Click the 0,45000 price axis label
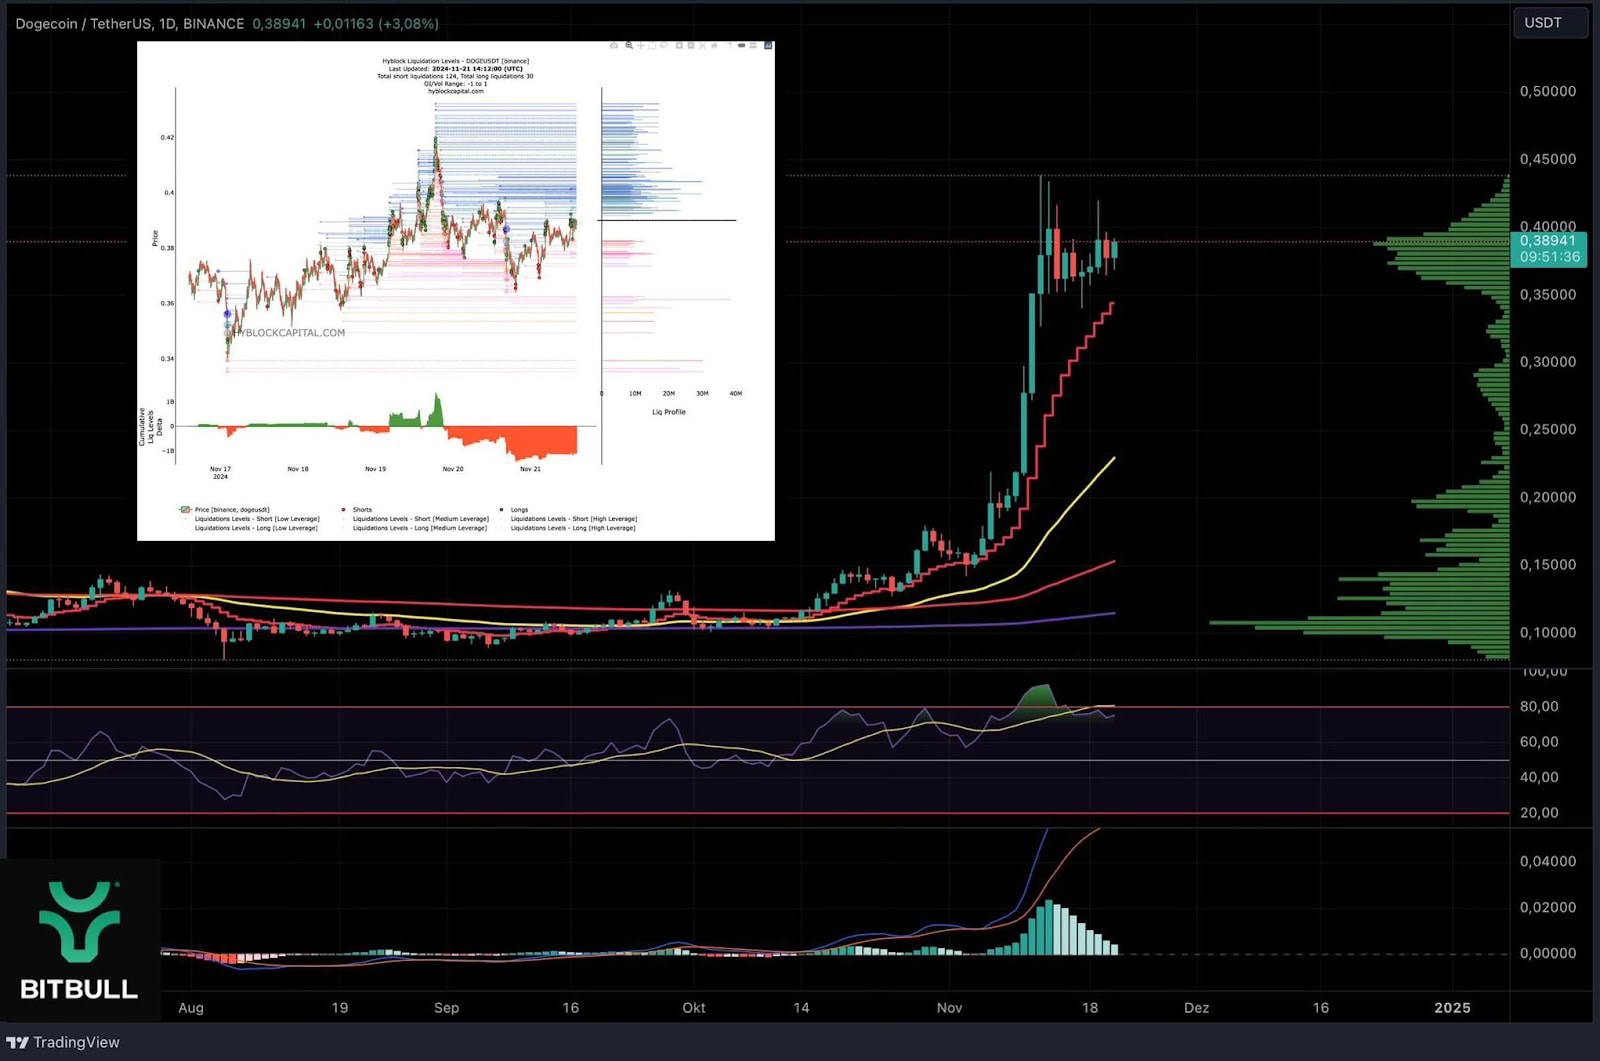 tap(1548, 159)
